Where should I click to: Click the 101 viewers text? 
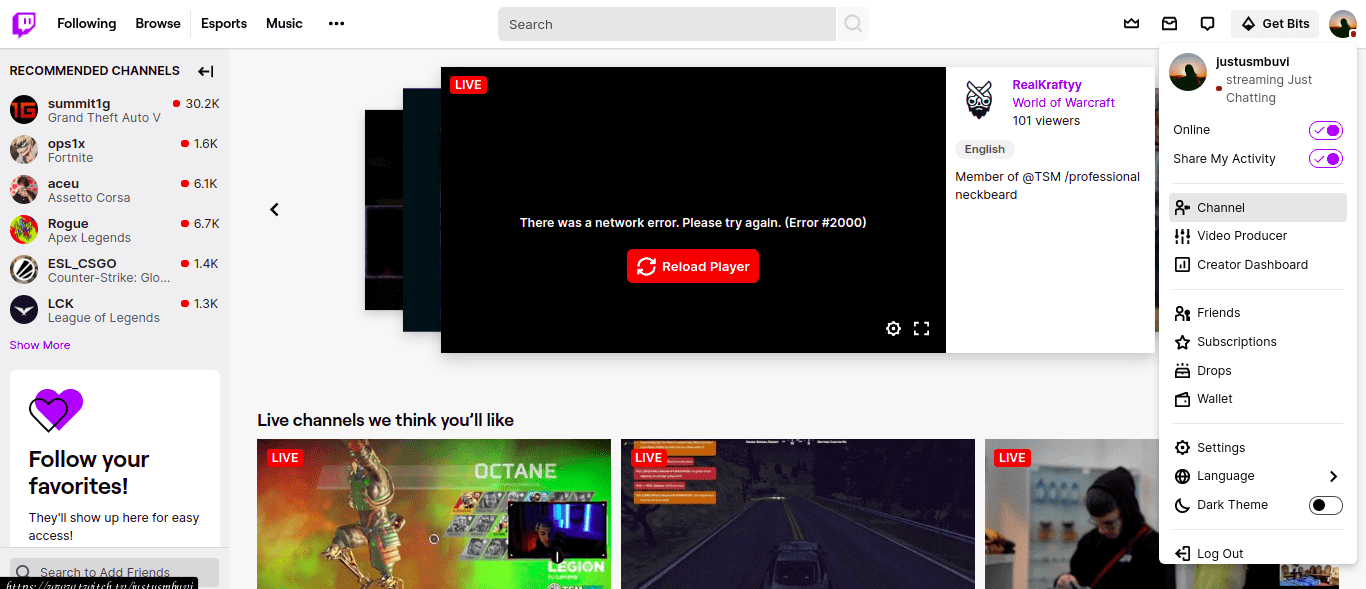click(1046, 121)
